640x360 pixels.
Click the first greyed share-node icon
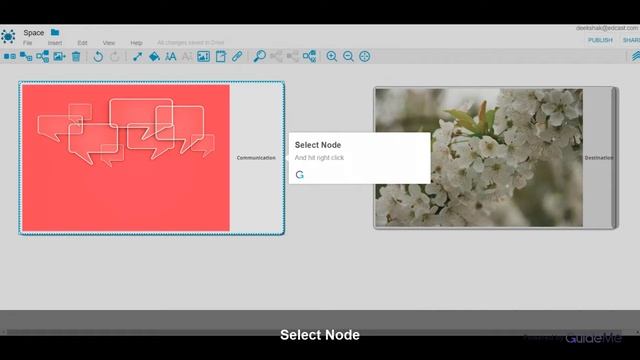276,56
